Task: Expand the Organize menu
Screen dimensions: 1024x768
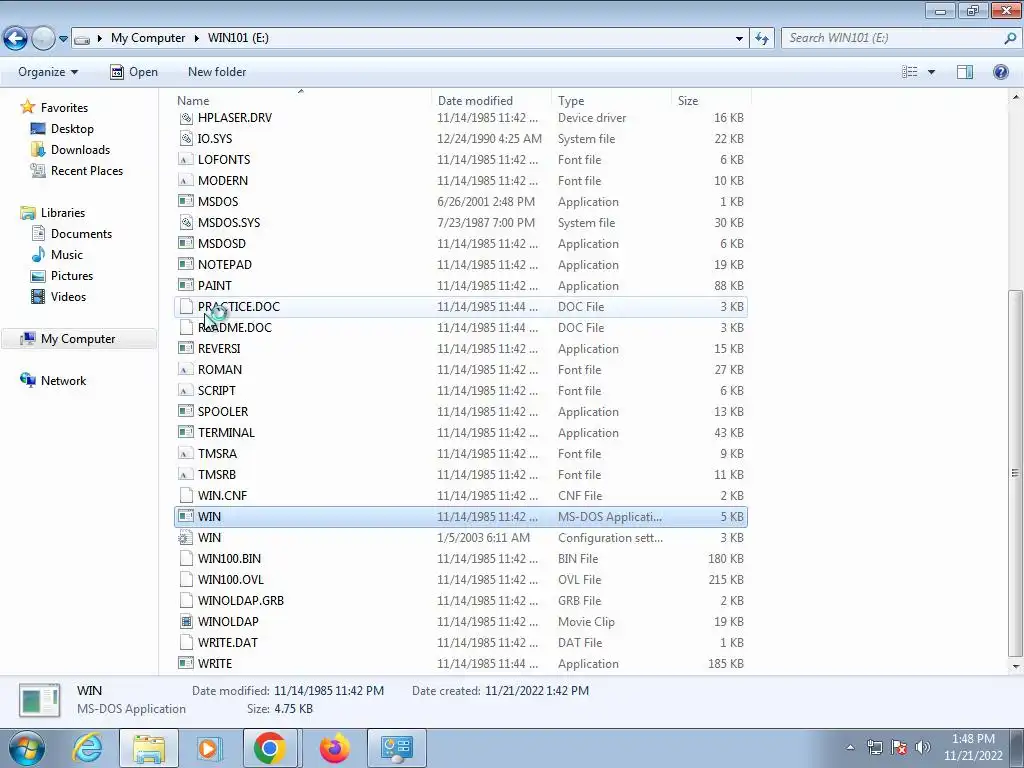Action: tap(48, 72)
